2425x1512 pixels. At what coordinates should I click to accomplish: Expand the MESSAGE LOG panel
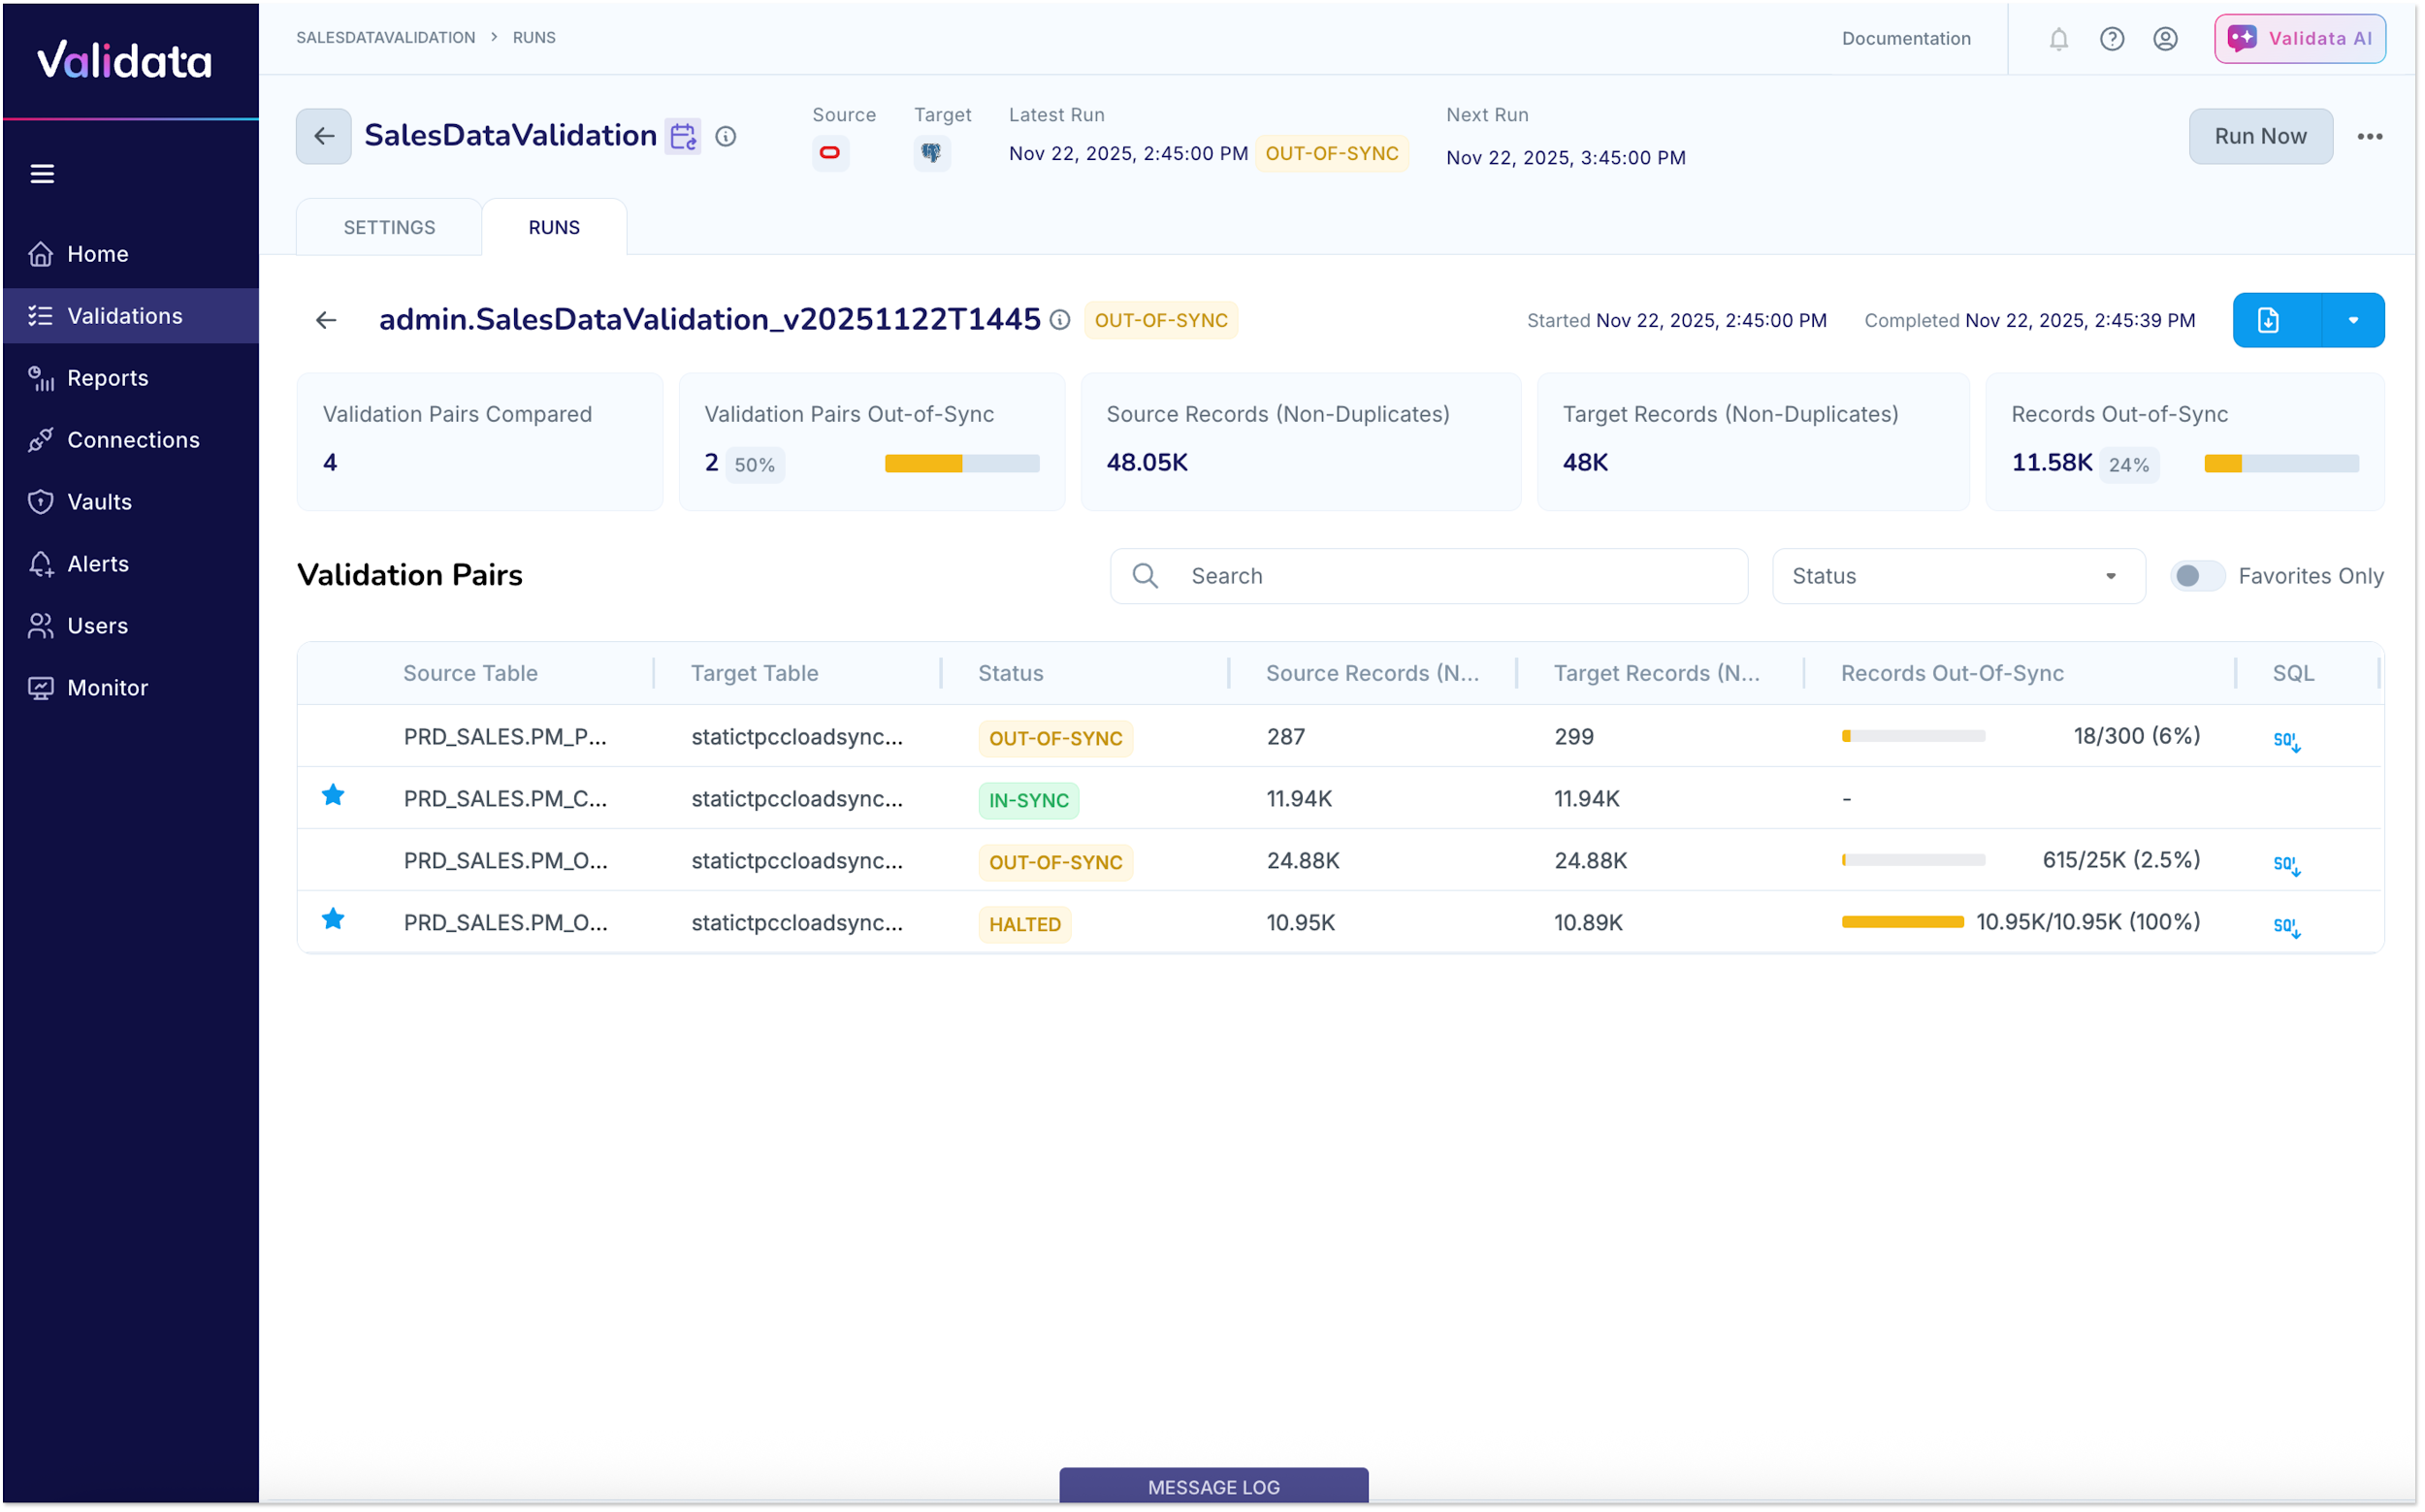pos(1213,1487)
